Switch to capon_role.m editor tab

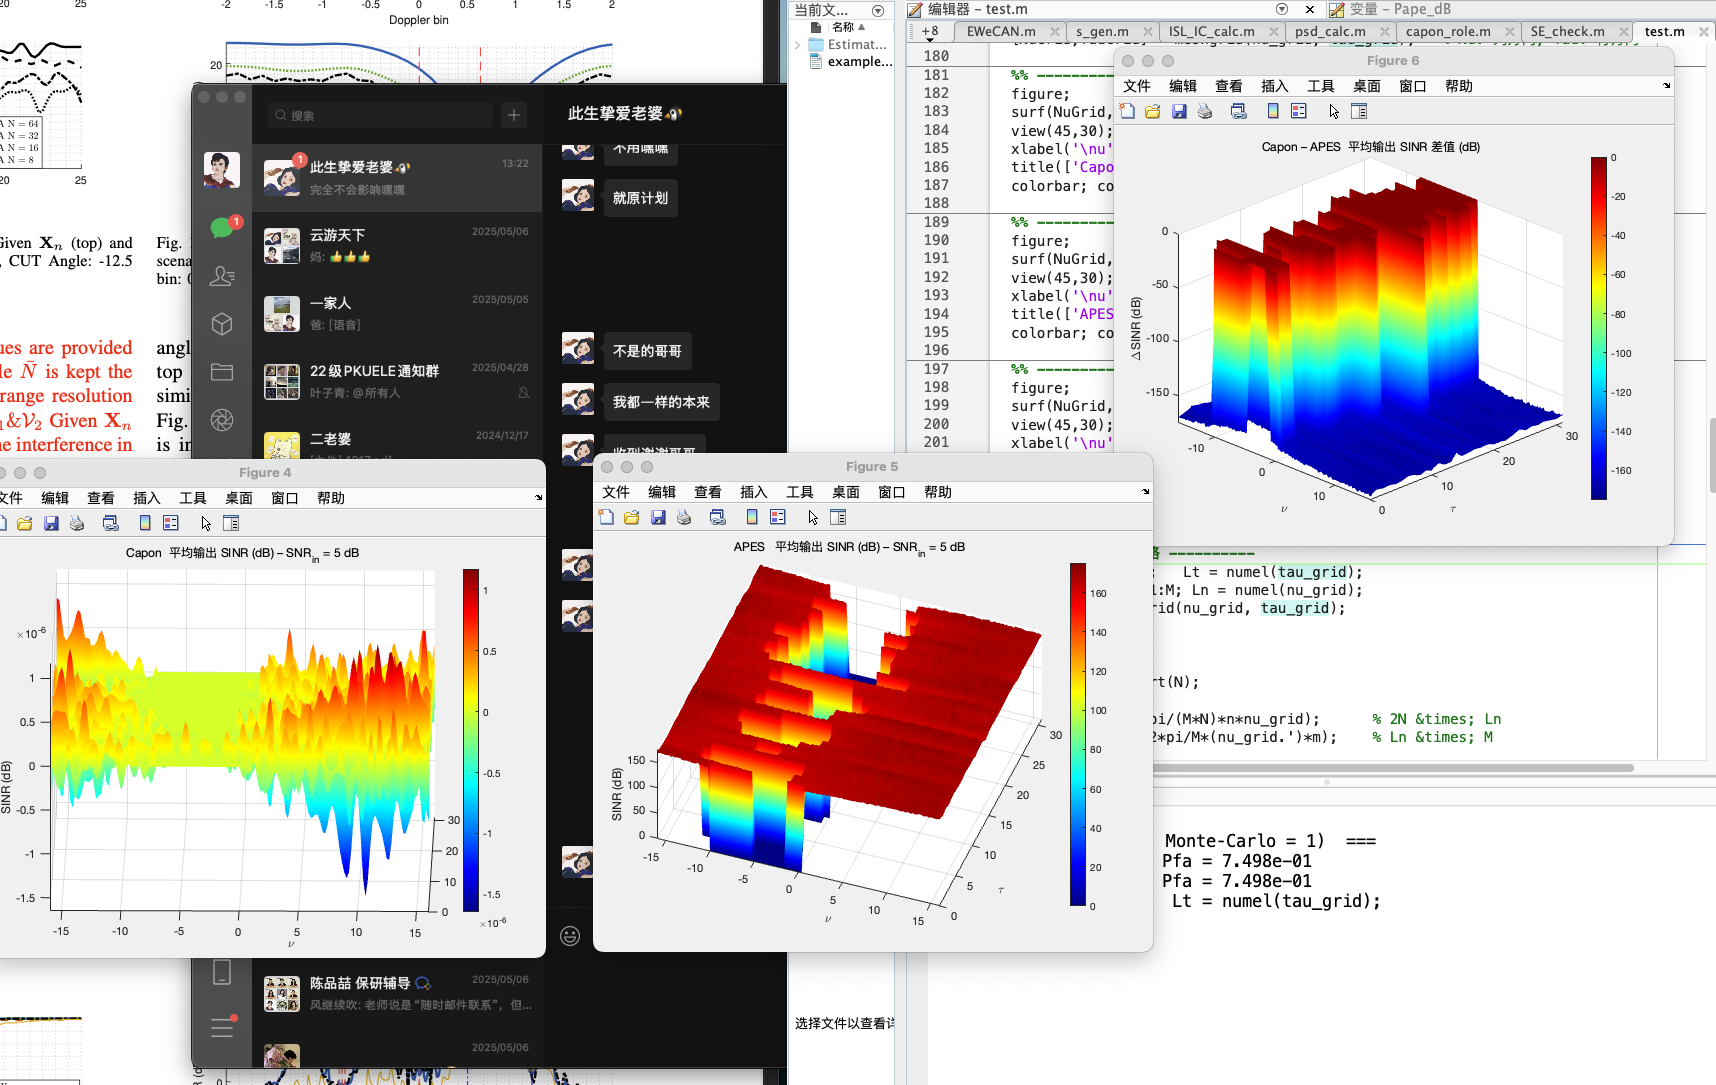click(x=1448, y=32)
